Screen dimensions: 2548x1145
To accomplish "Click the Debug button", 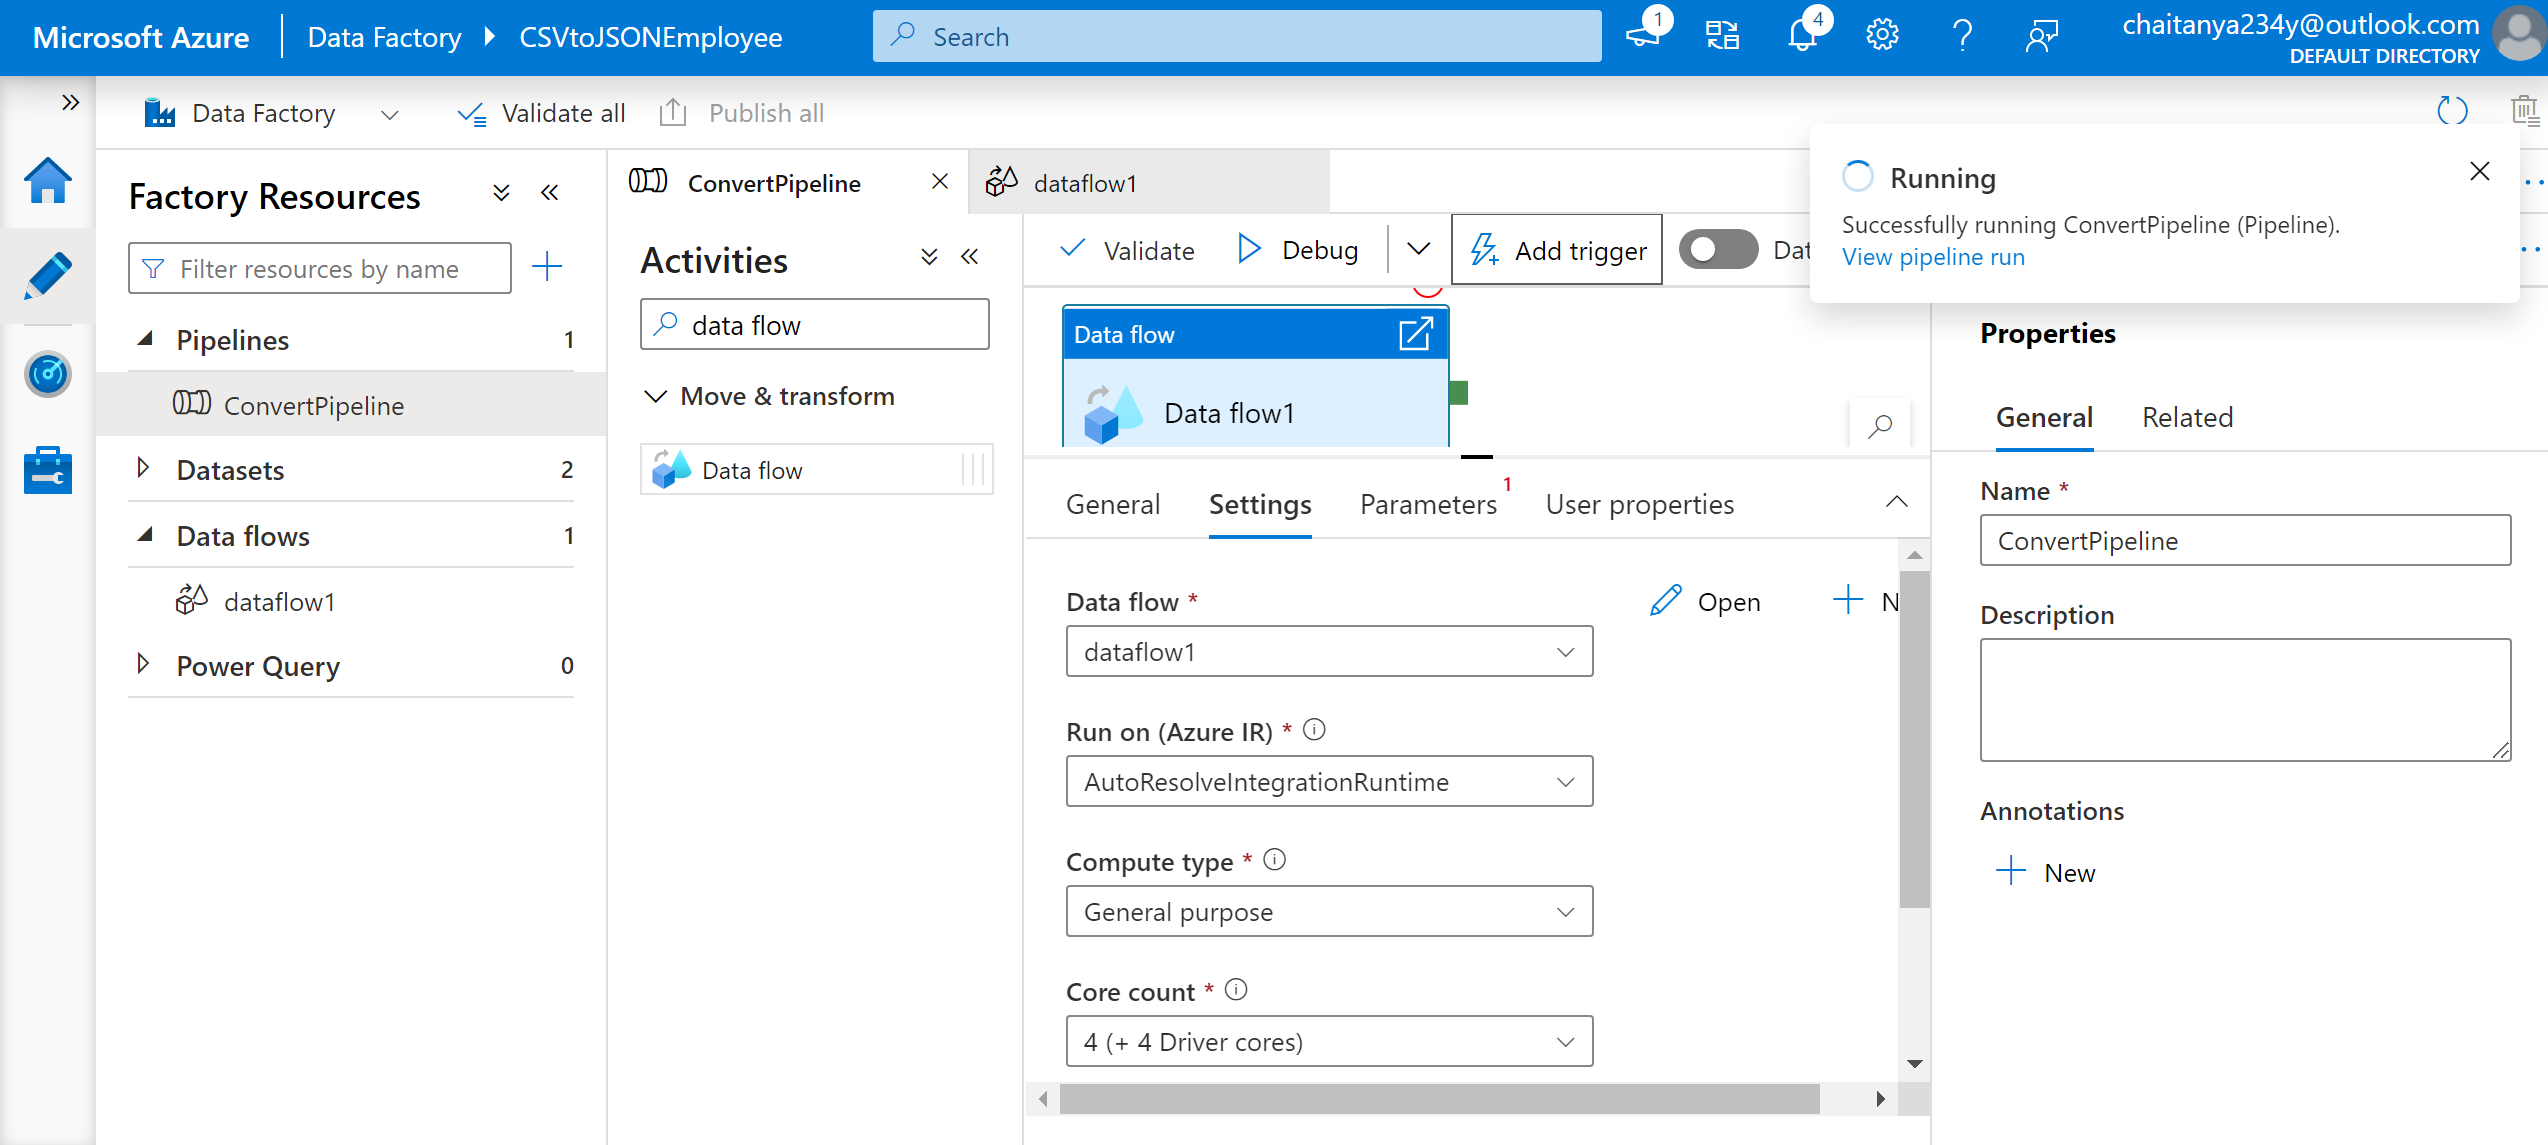I will click(1298, 250).
